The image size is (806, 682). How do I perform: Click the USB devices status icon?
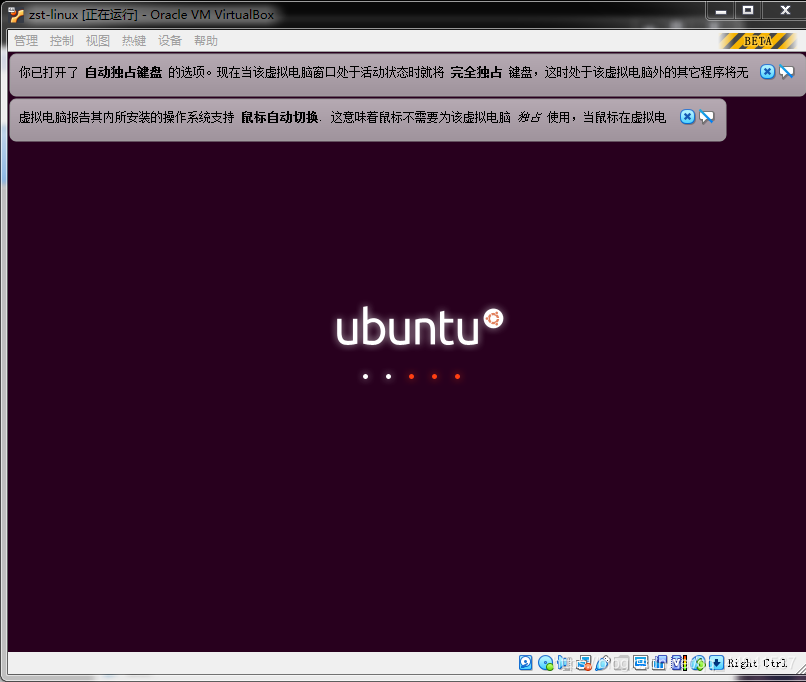point(602,663)
